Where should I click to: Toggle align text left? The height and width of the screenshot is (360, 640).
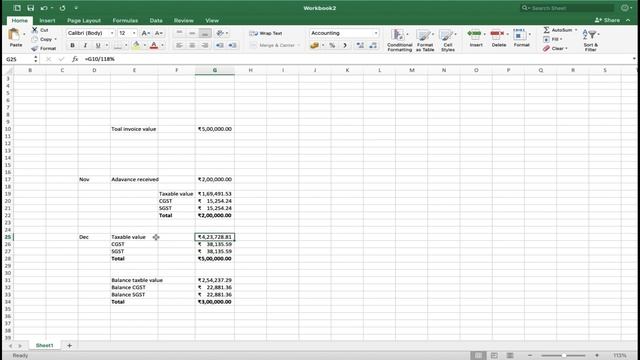point(179,45)
